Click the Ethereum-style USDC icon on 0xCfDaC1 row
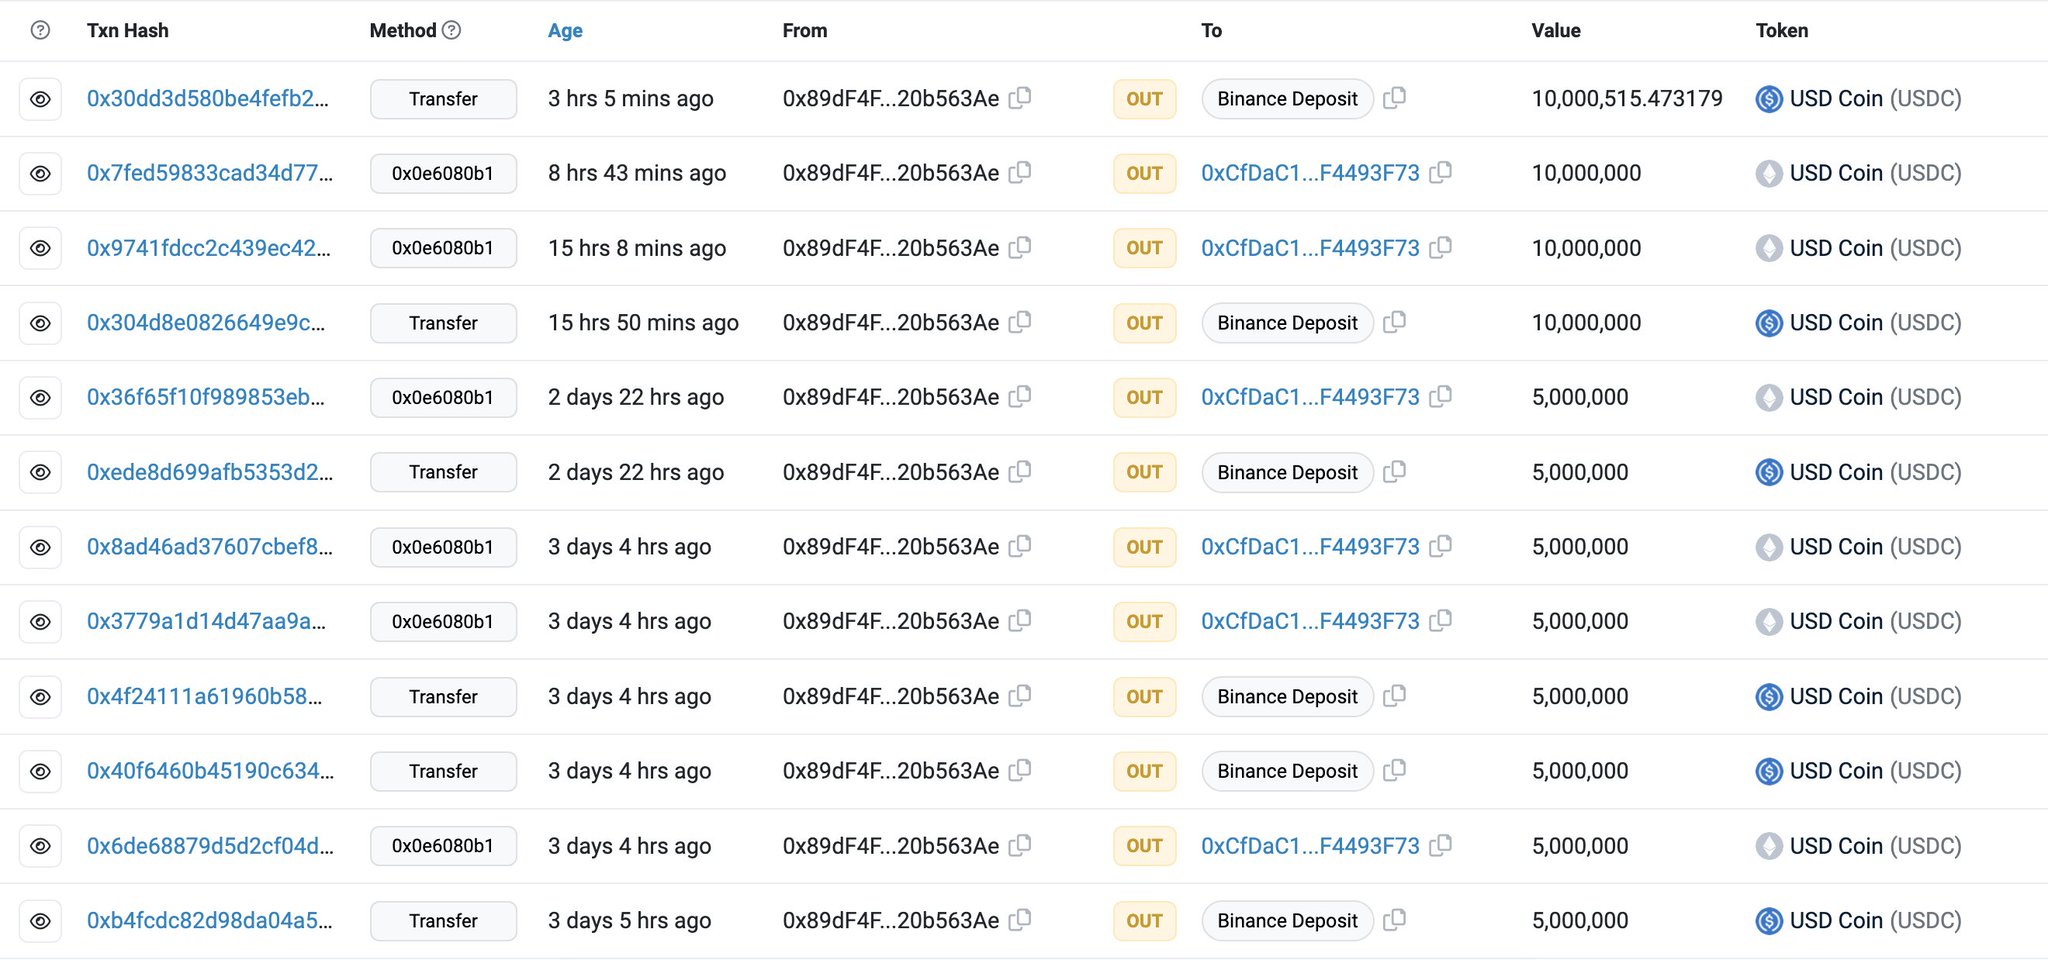The height and width of the screenshot is (960, 2048). [x=1769, y=173]
